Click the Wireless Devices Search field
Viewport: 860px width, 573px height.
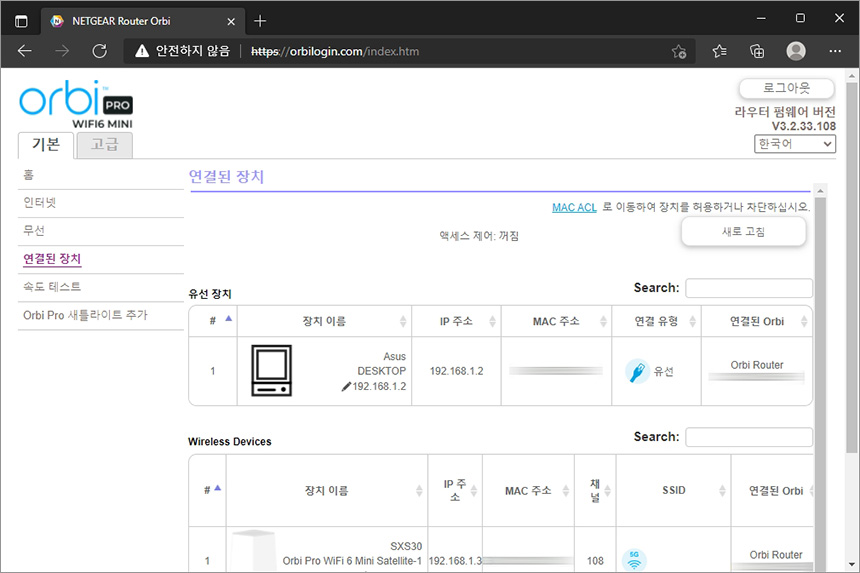click(x=749, y=437)
